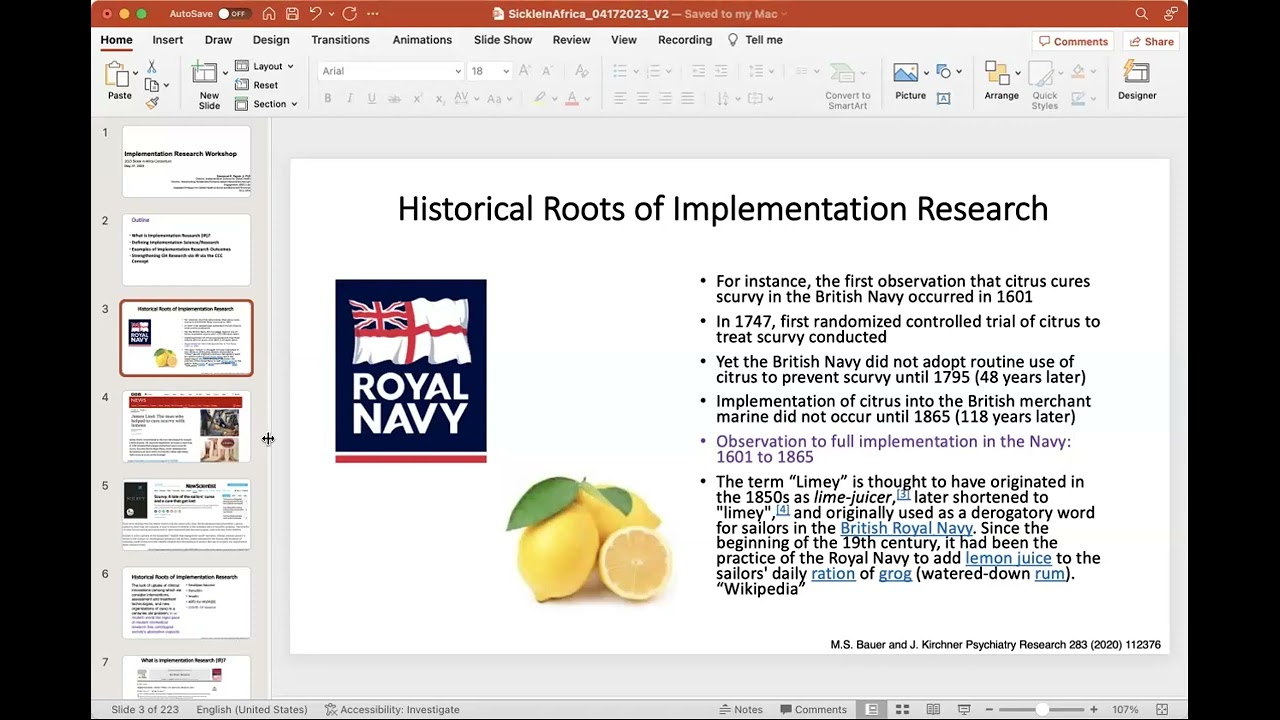This screenshot has height=720, width=1280.
Task: Click Convert to SmartArt
Action: (x=848, y=86)
